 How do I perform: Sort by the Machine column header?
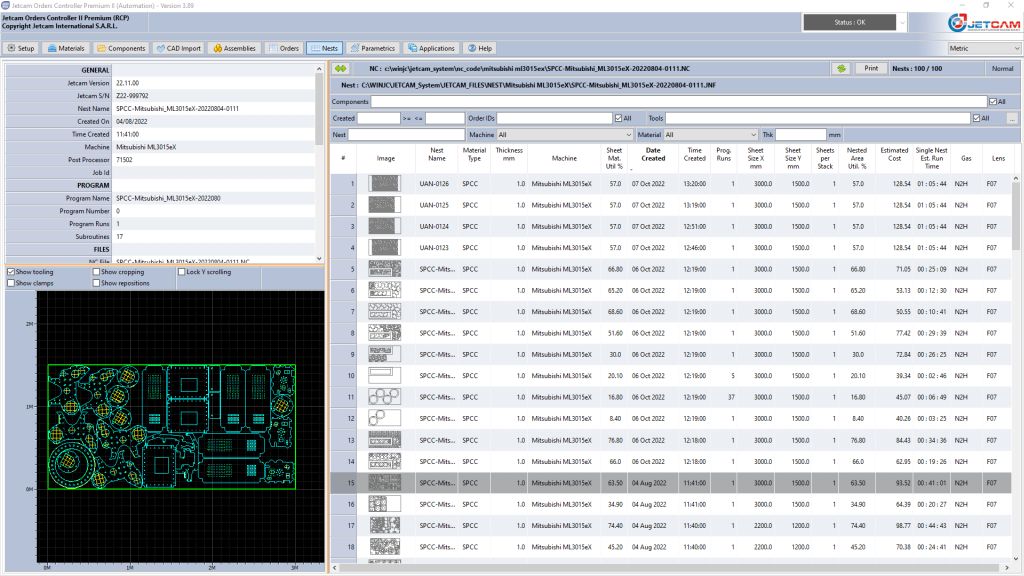coord(564,158)
